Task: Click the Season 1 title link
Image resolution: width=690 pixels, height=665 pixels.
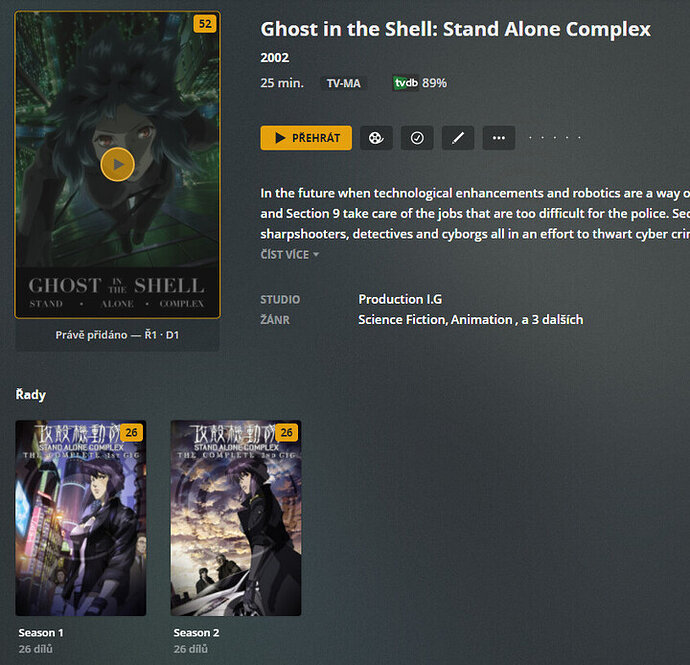Action: click(41, 632)
